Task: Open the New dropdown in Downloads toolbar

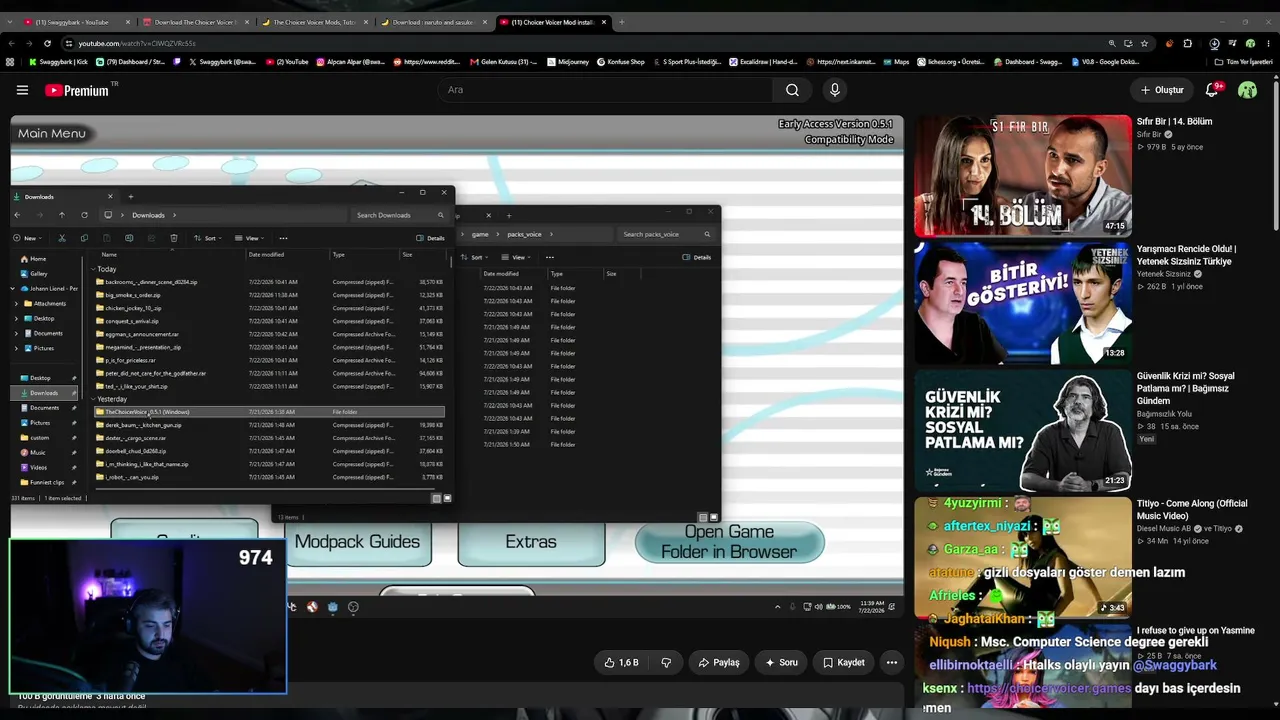Action: tap(27, 238)
